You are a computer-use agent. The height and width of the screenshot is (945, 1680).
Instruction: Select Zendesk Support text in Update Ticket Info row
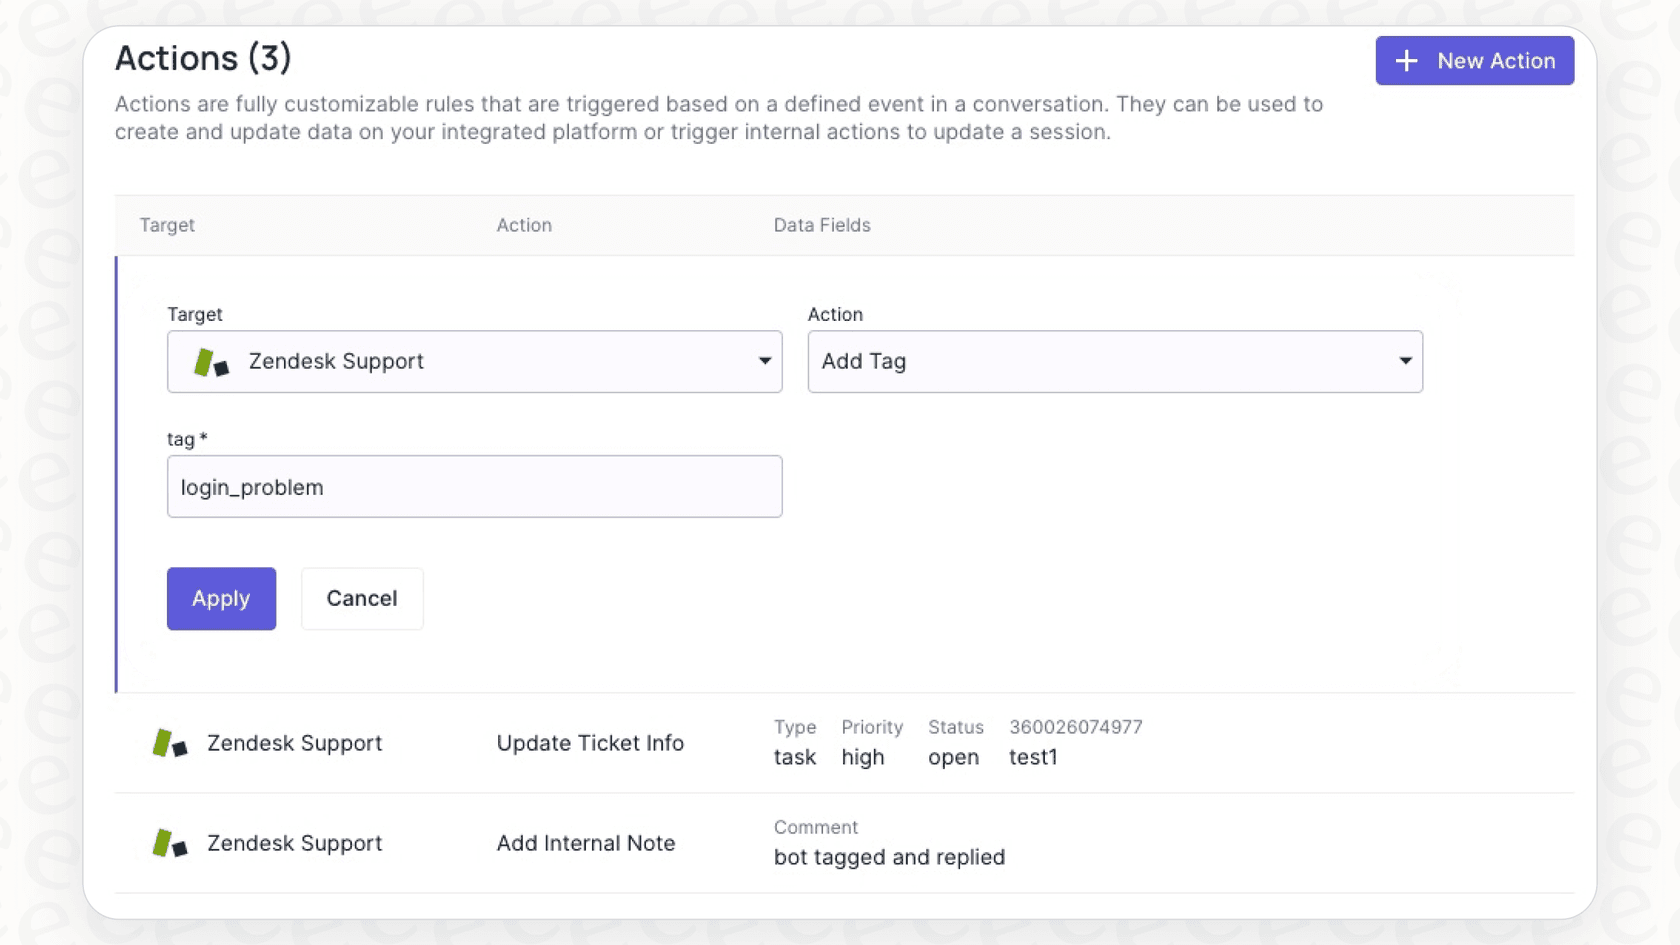294,743
